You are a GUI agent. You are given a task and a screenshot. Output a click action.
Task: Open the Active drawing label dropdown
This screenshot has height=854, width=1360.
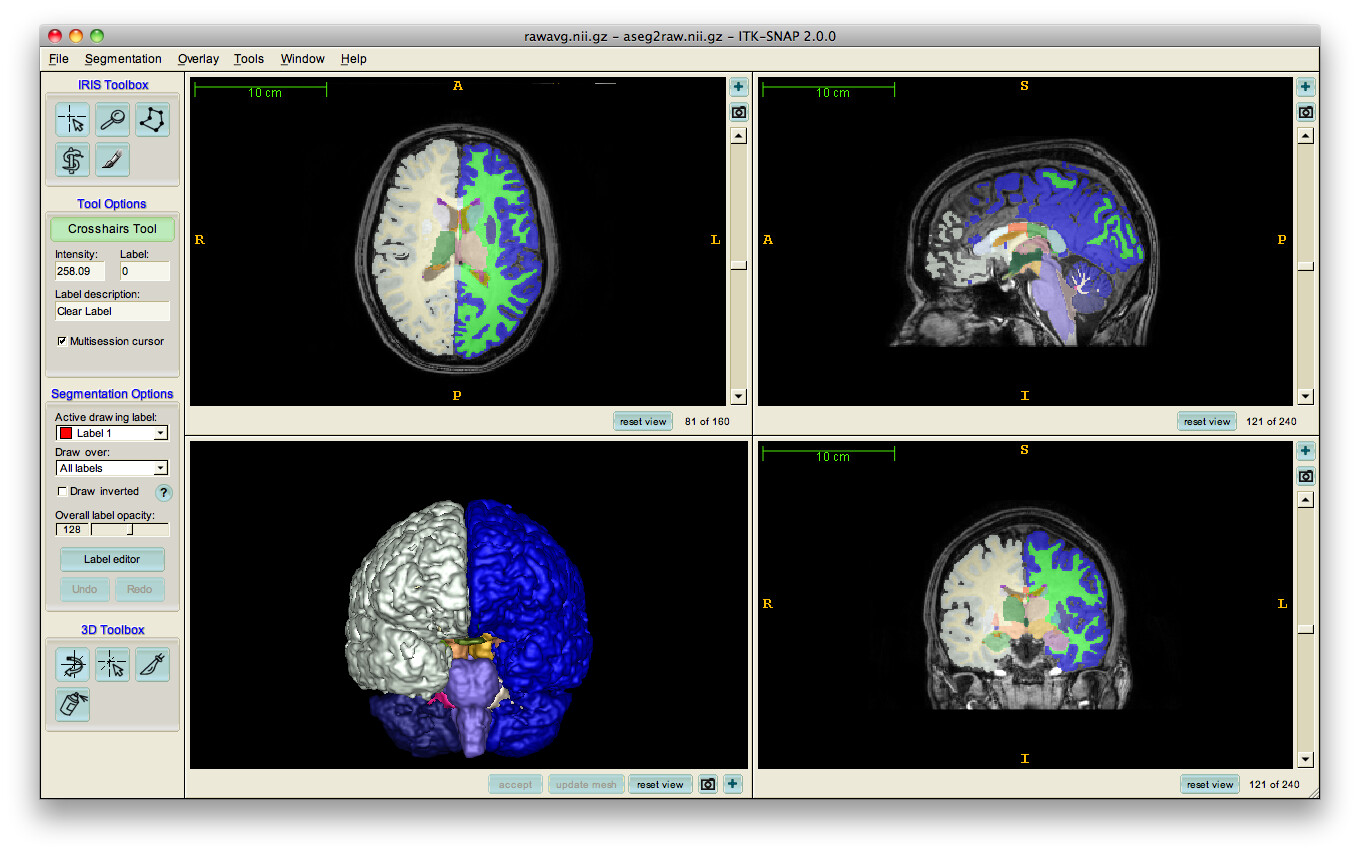click(x=111, y=432)
